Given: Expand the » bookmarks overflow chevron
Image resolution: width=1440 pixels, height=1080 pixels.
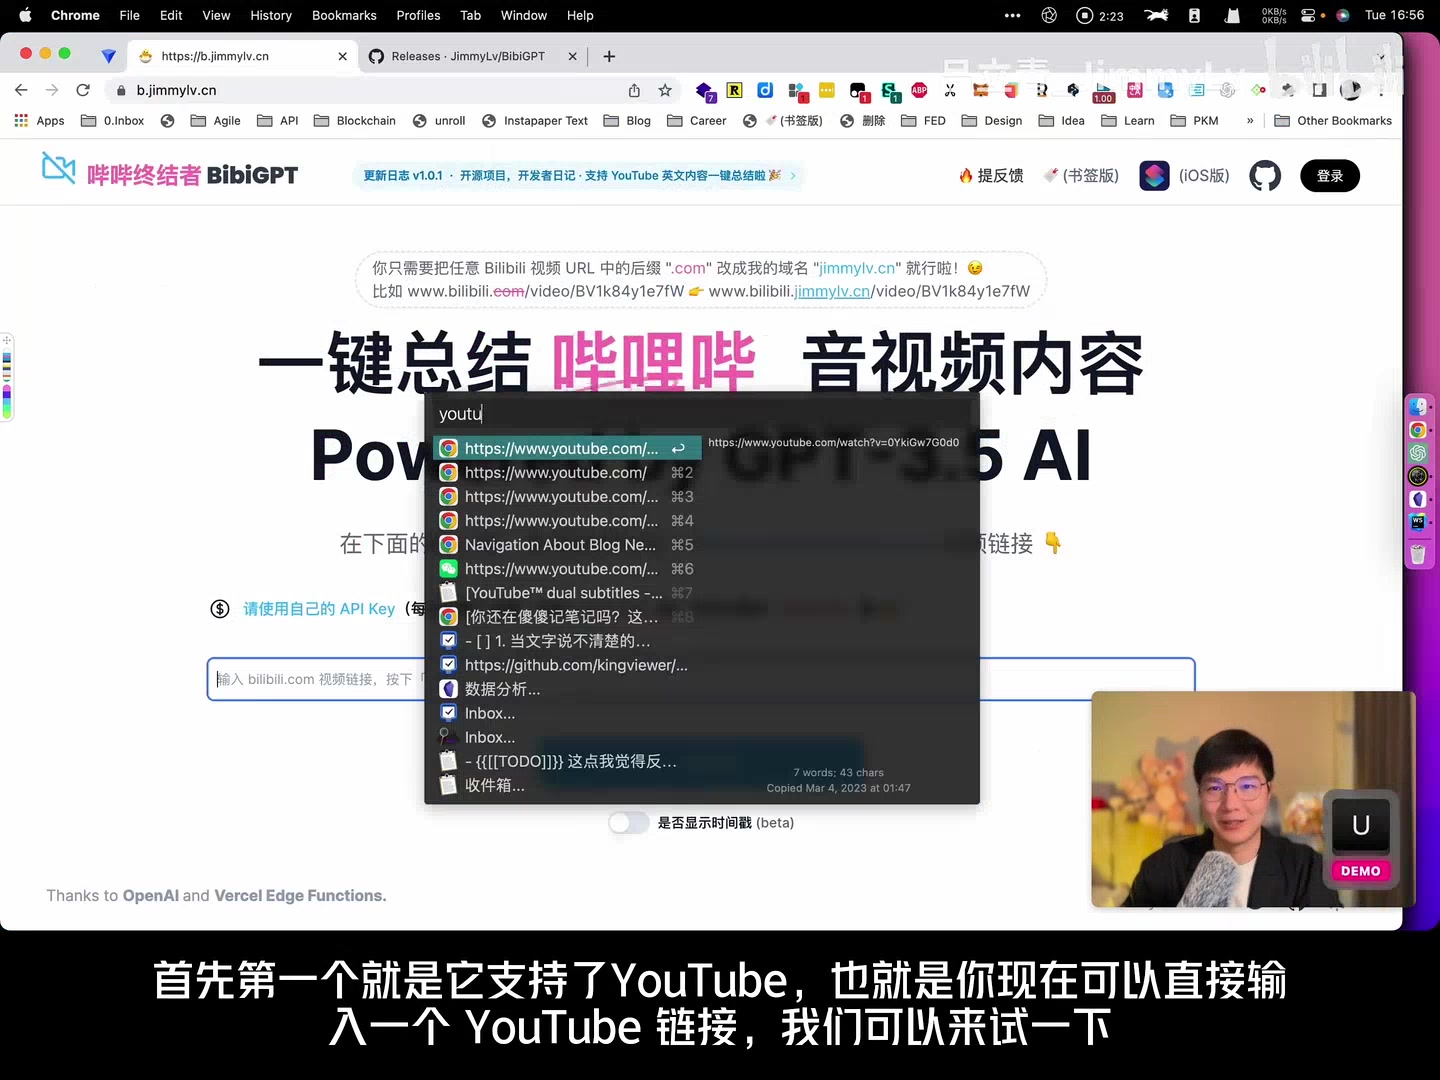Looking at the screenshot, I should 1249,120.
